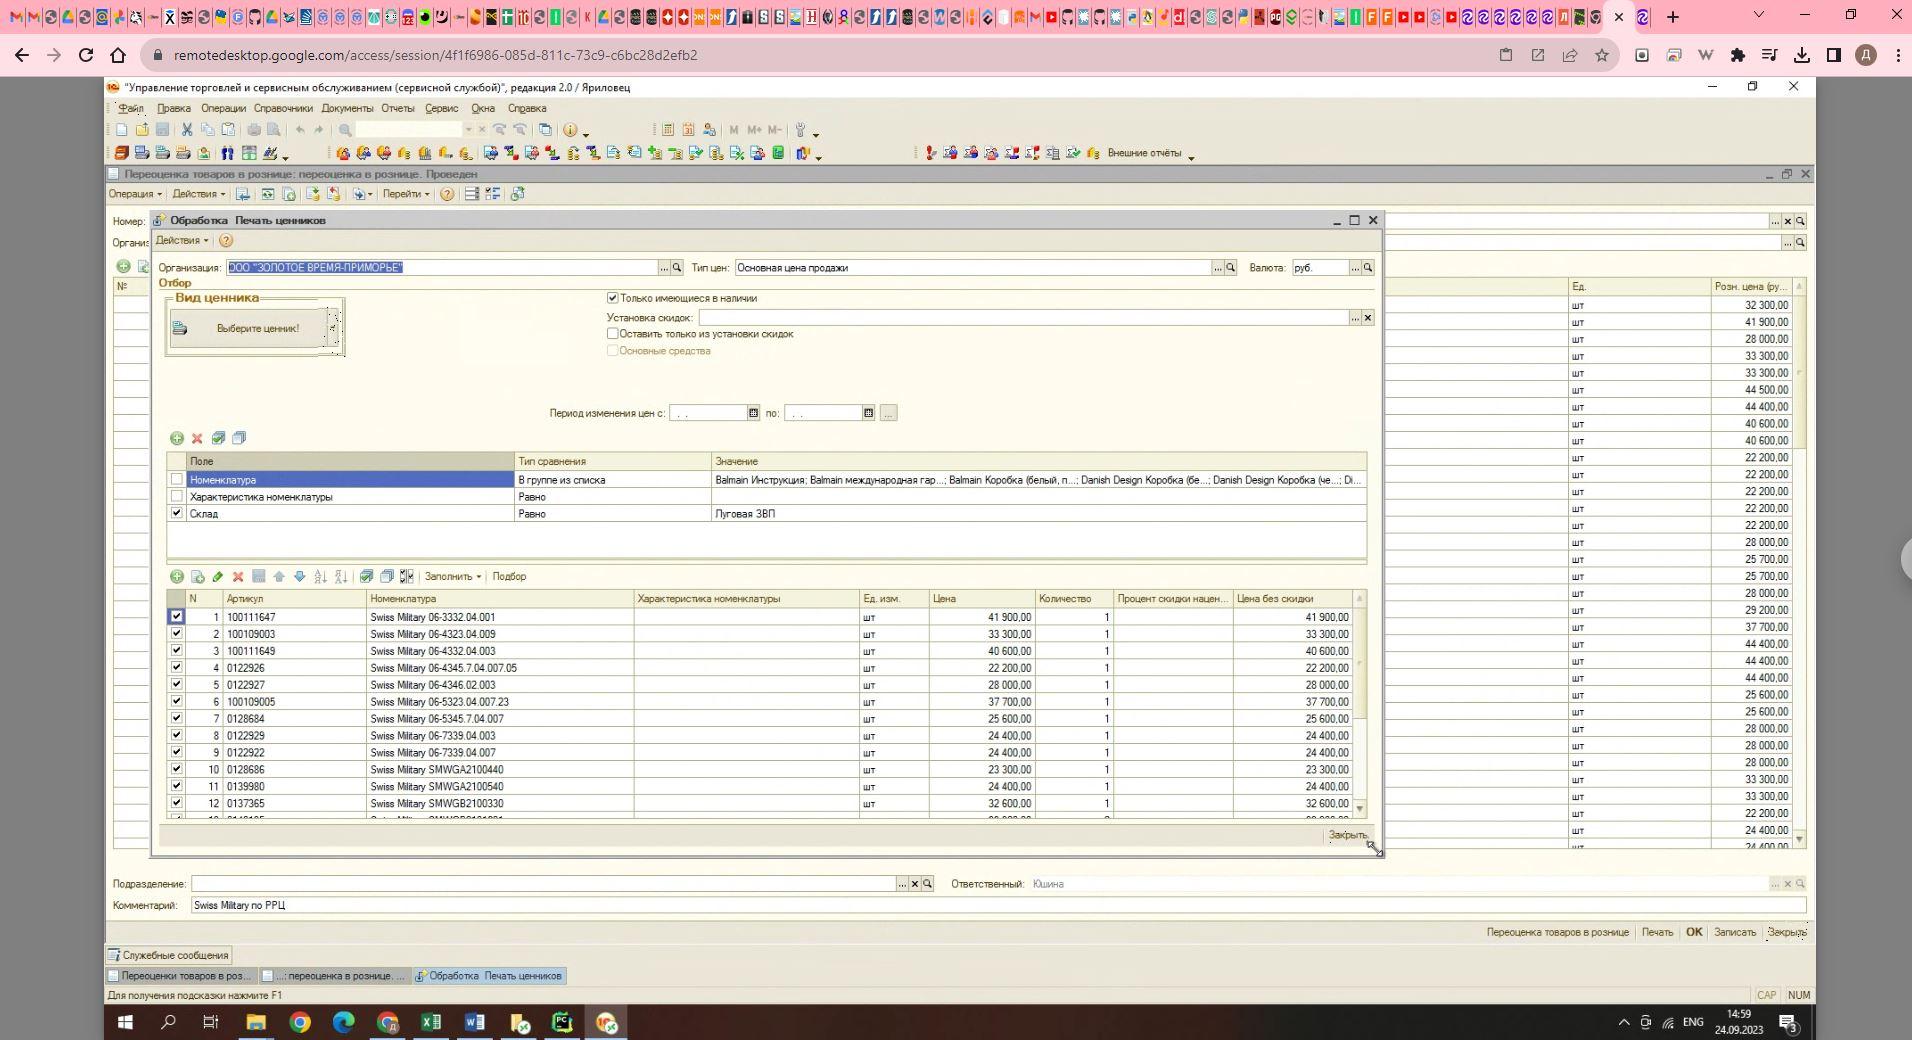Open Перейти dropdown in Переоценка toolbar
This screenshot has height=1040, width=1912.
click(406, 194)
